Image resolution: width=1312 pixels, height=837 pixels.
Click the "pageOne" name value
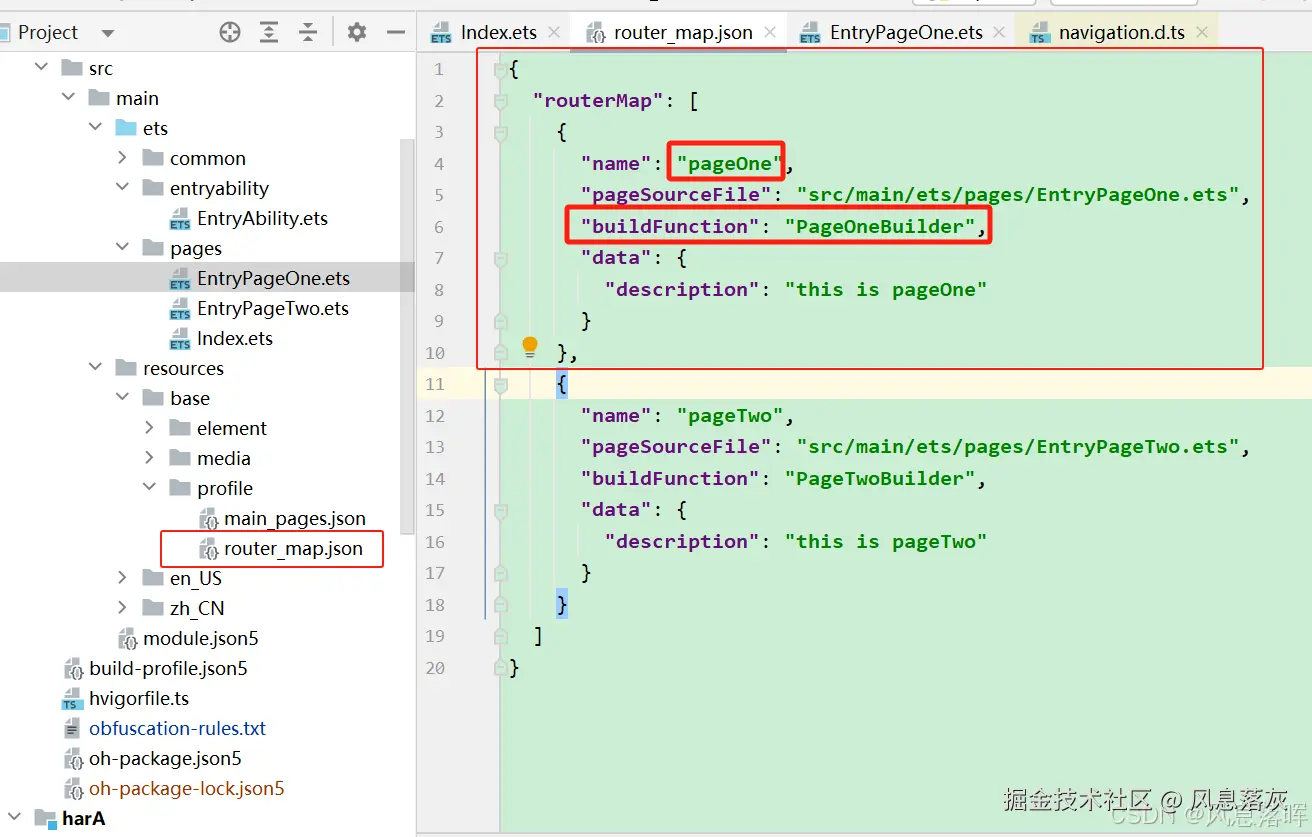730,163
